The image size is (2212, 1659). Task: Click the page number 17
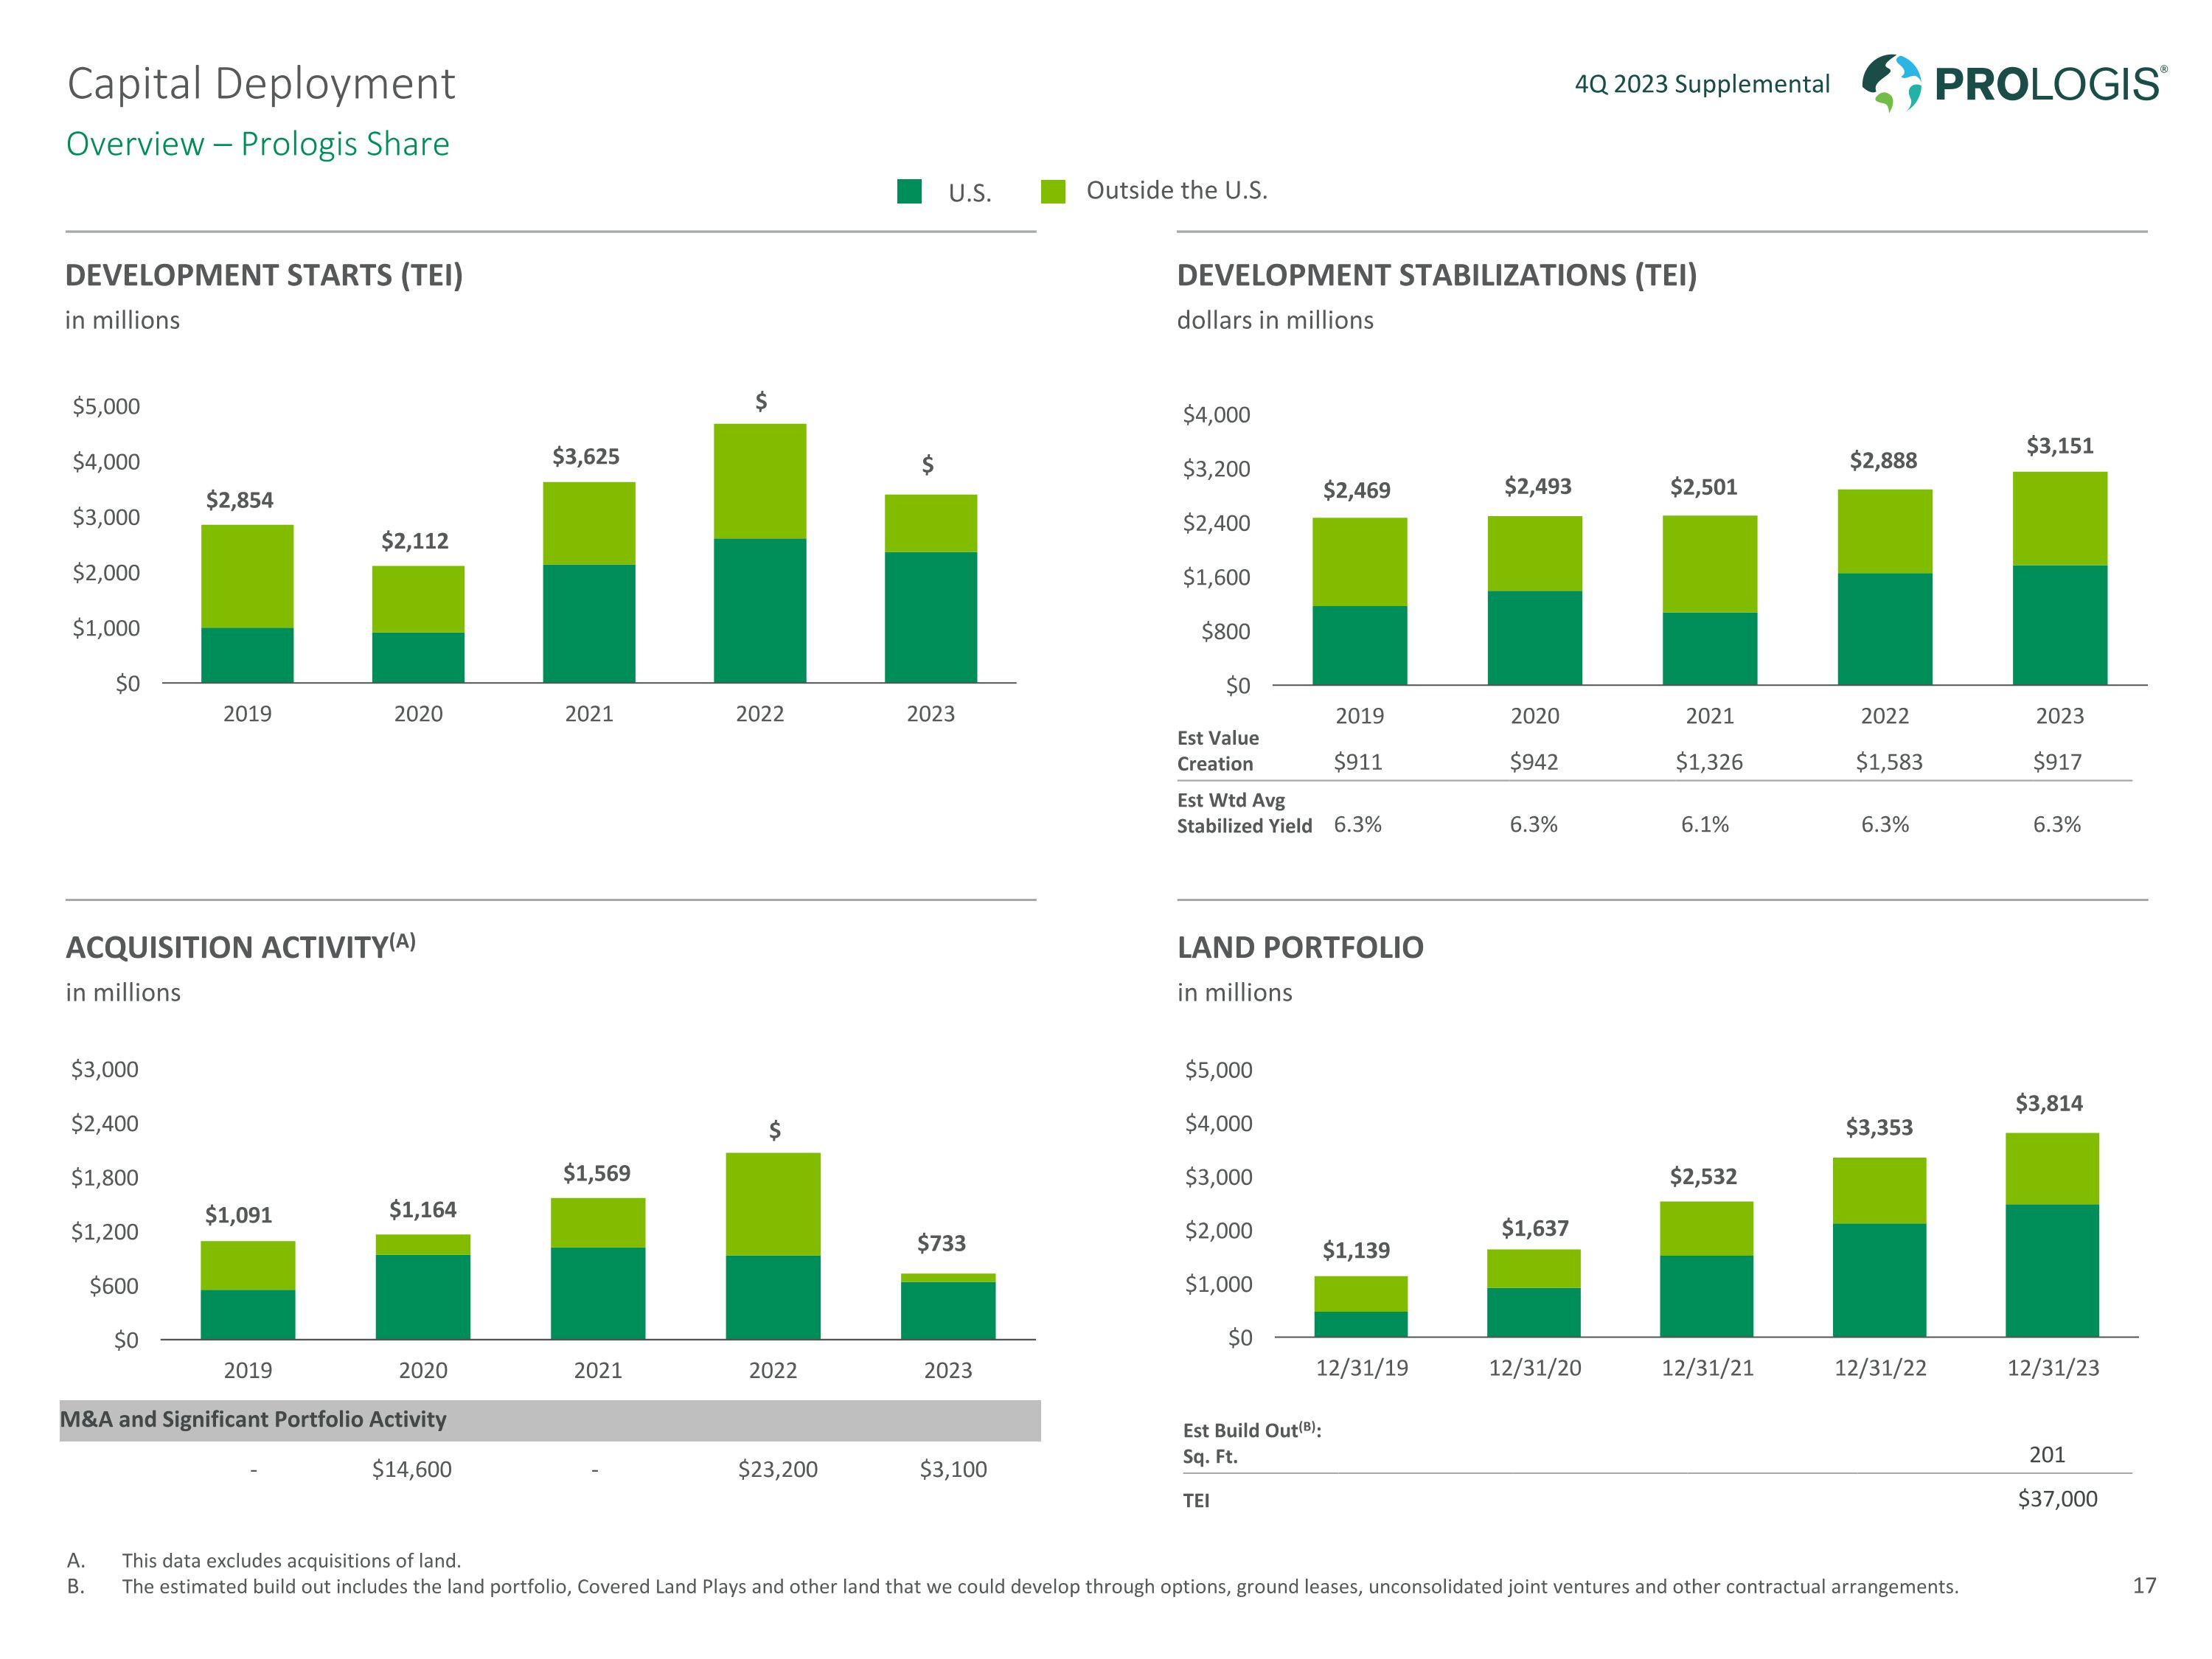pos(2144,1585)
